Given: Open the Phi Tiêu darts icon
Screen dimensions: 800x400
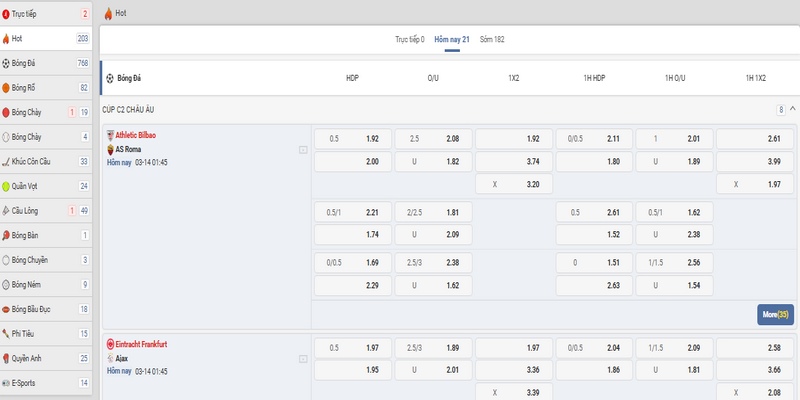Looking at the screenshot, I should 6,333.
